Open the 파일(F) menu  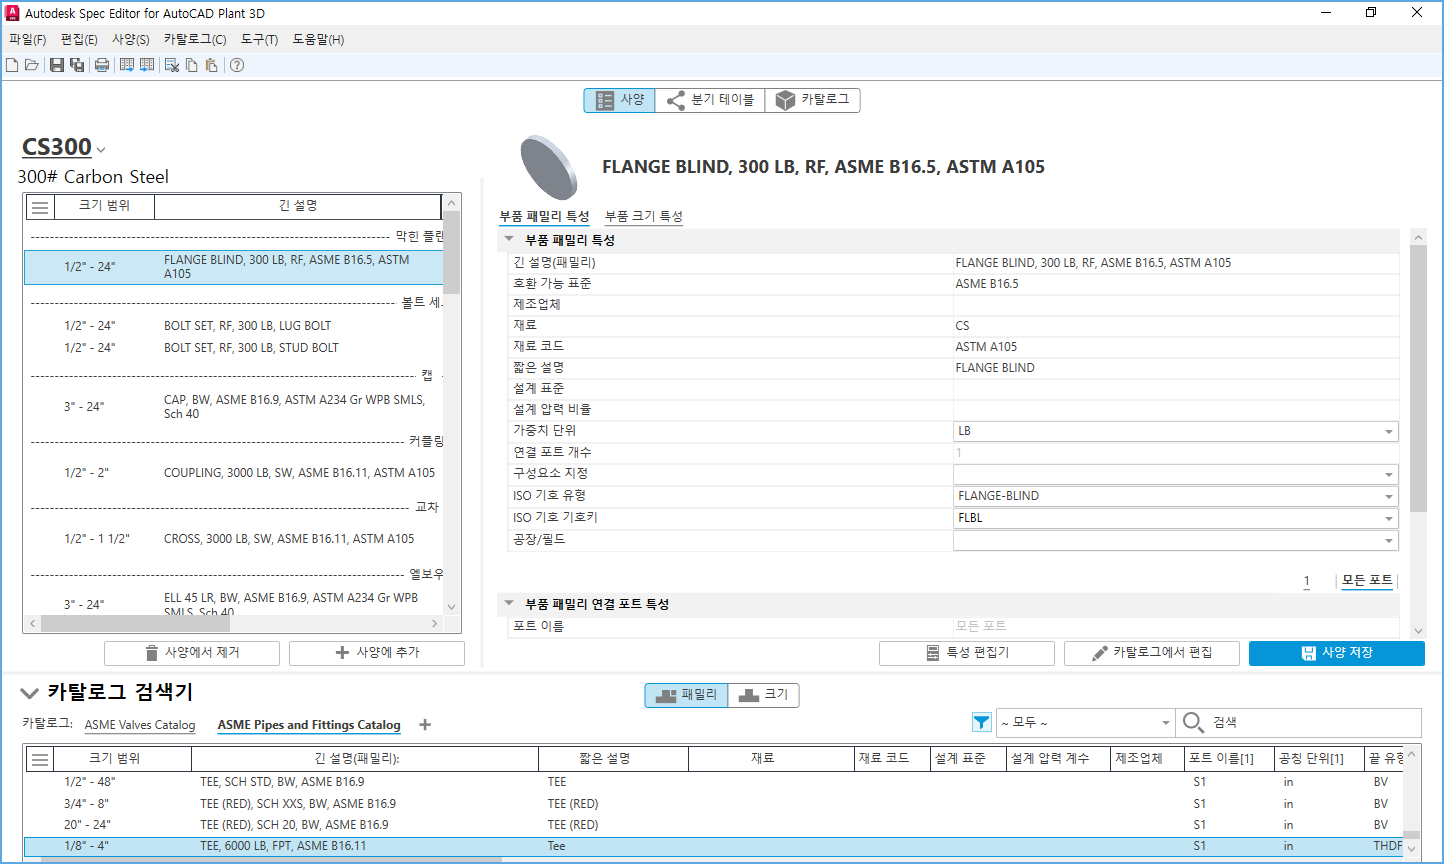pos(28,40)
